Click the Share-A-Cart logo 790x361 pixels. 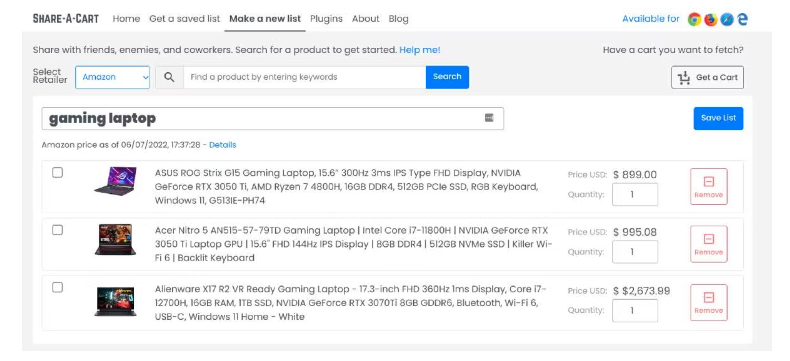[65, 19]
